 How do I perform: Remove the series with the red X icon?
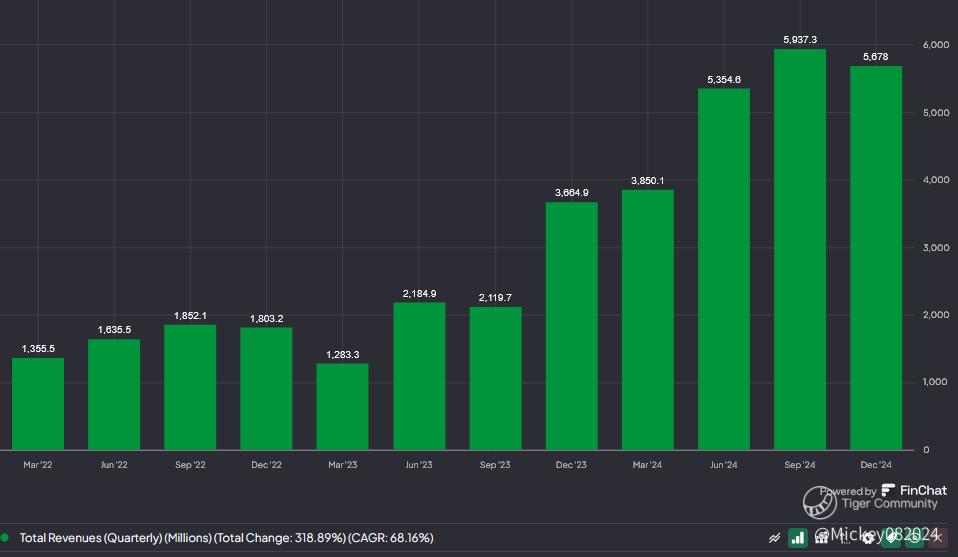[938, 538]
